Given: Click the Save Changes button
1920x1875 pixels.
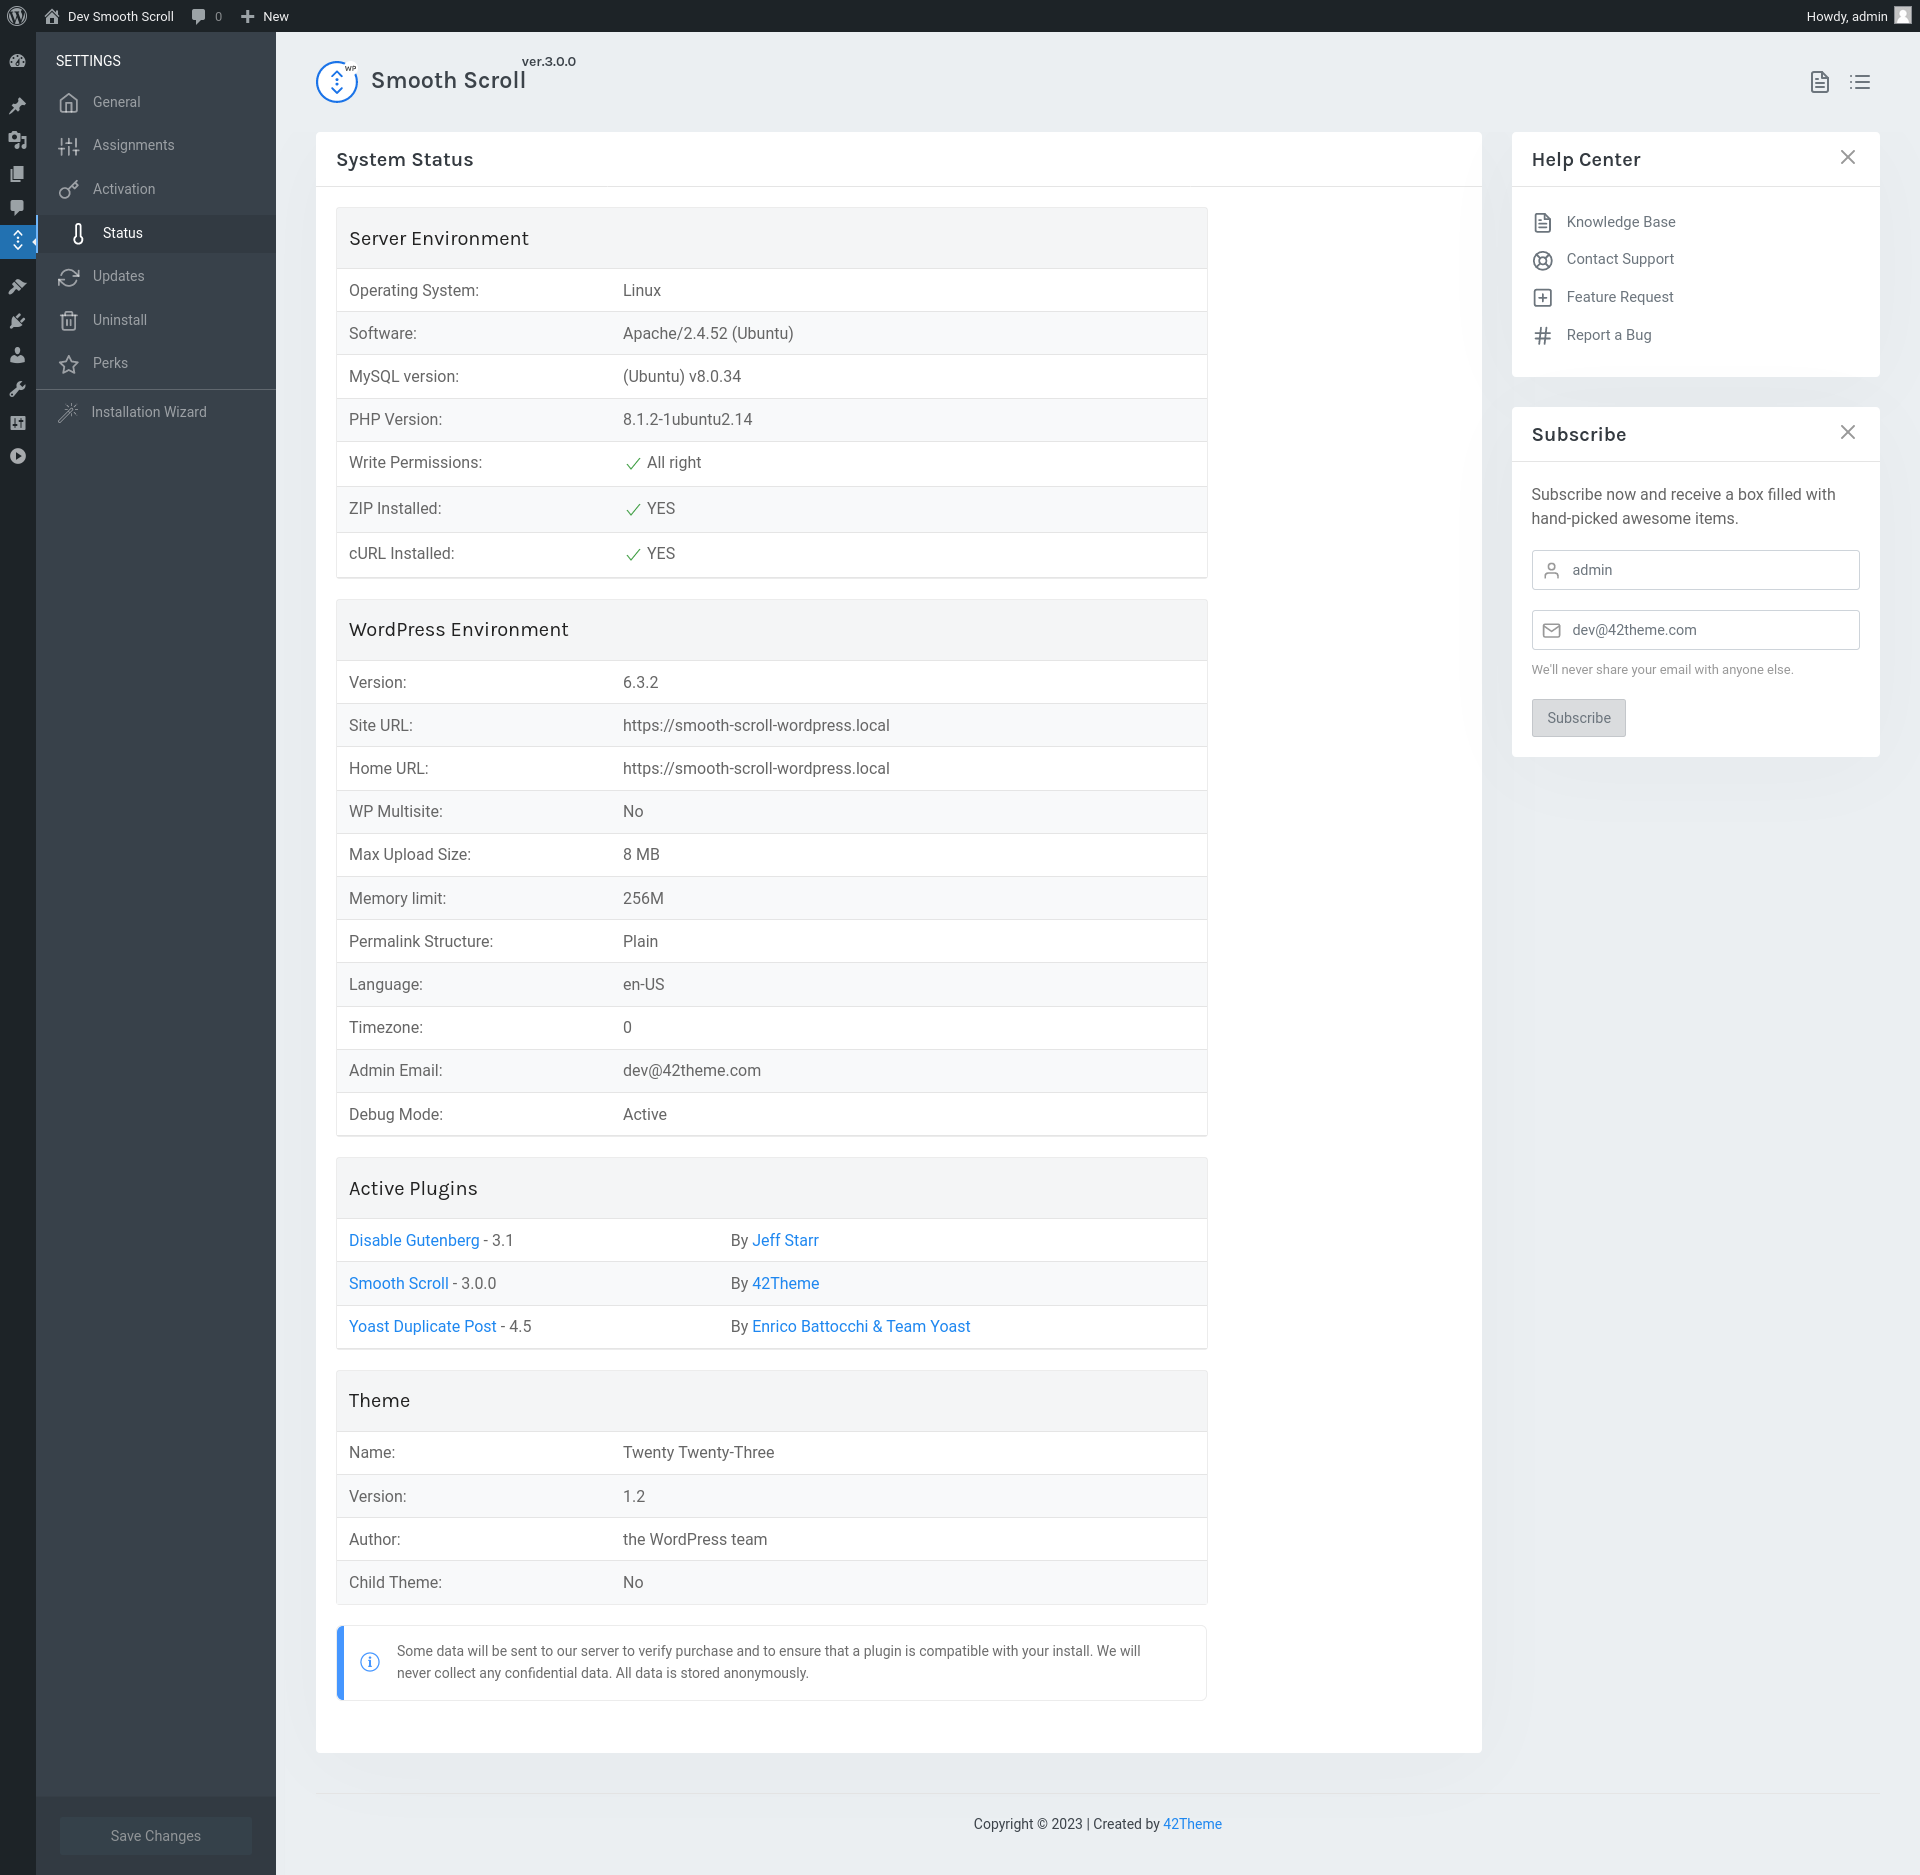Looking at the screenshot, I should click(x=155, y=1836).
